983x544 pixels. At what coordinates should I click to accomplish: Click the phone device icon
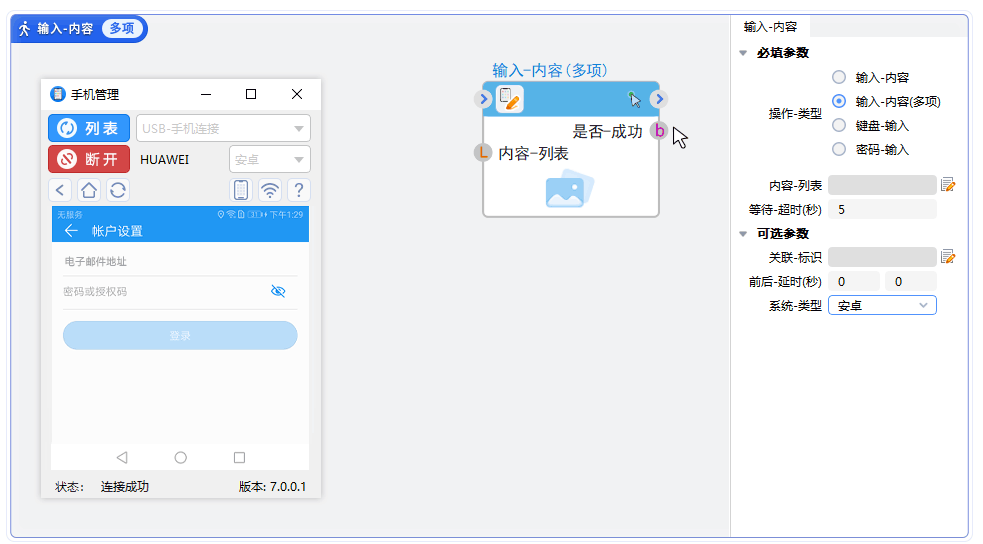tap(241, 190)
